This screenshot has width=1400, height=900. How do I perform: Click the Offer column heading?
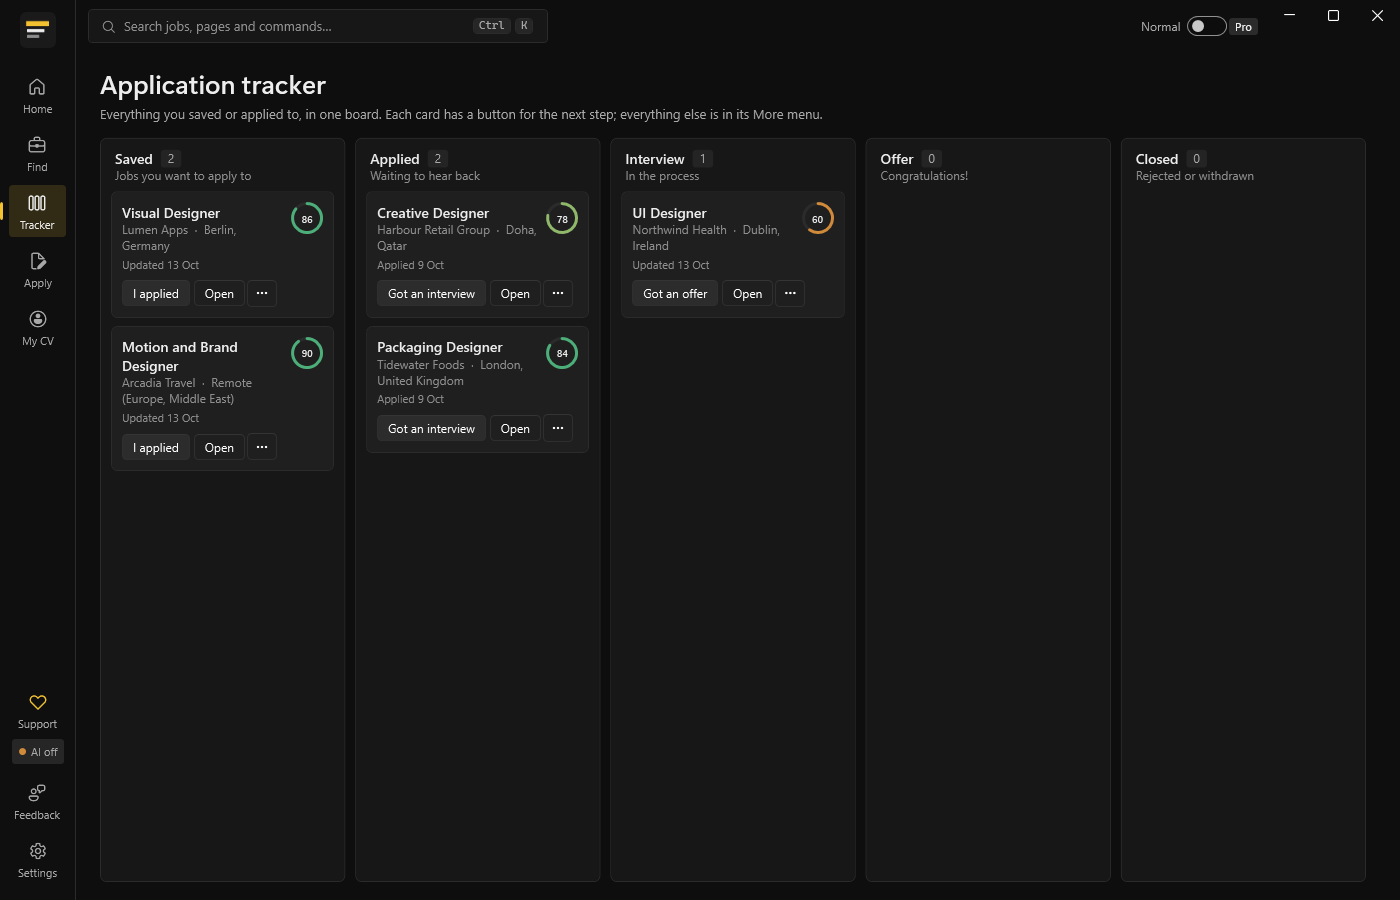click(x=897, y=159)
